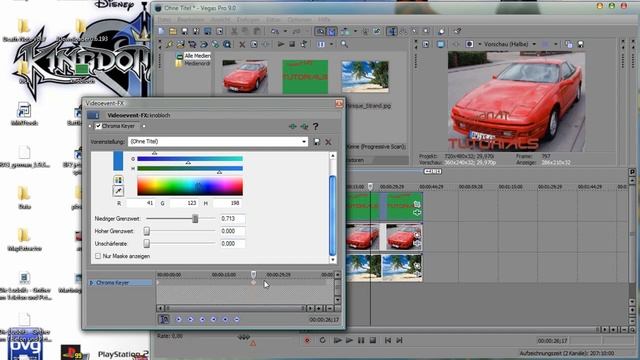Save the project with the disk icon
This screenshot has width=640, height=360.
click(x=184, y=31)
